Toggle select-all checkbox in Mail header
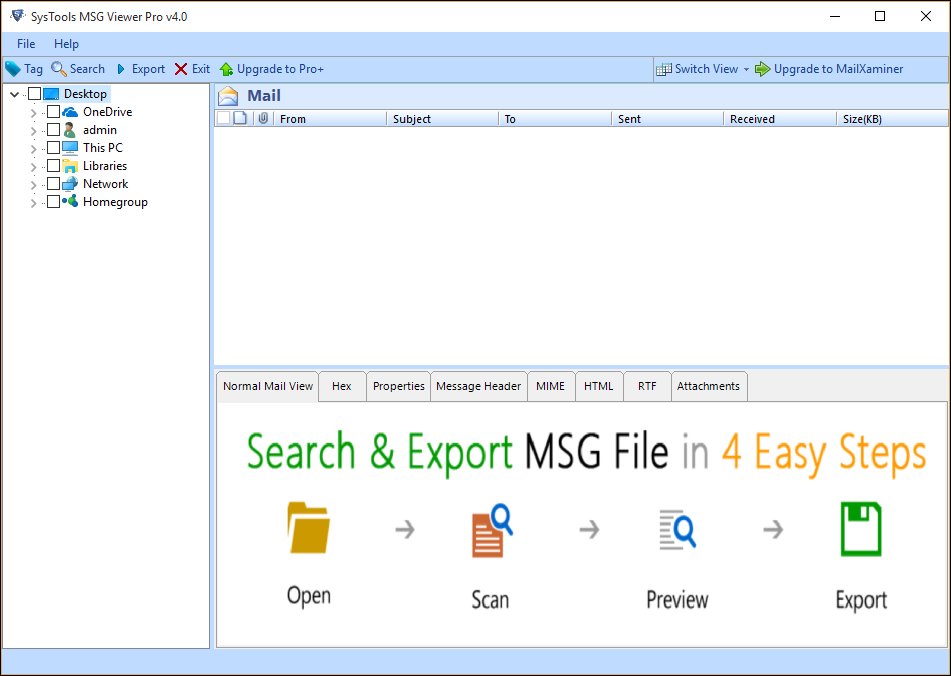This screenshot has height=676, width=951. pyautogui.click(x=223, y=118)
